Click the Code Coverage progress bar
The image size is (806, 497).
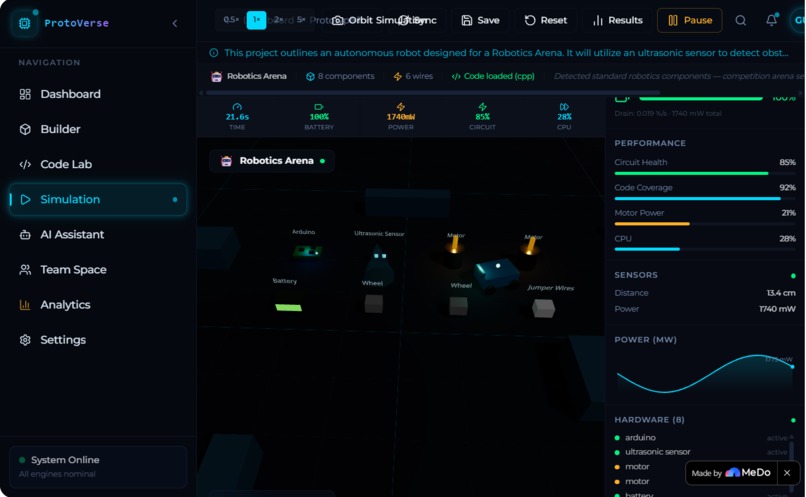[x=705, y=198]
